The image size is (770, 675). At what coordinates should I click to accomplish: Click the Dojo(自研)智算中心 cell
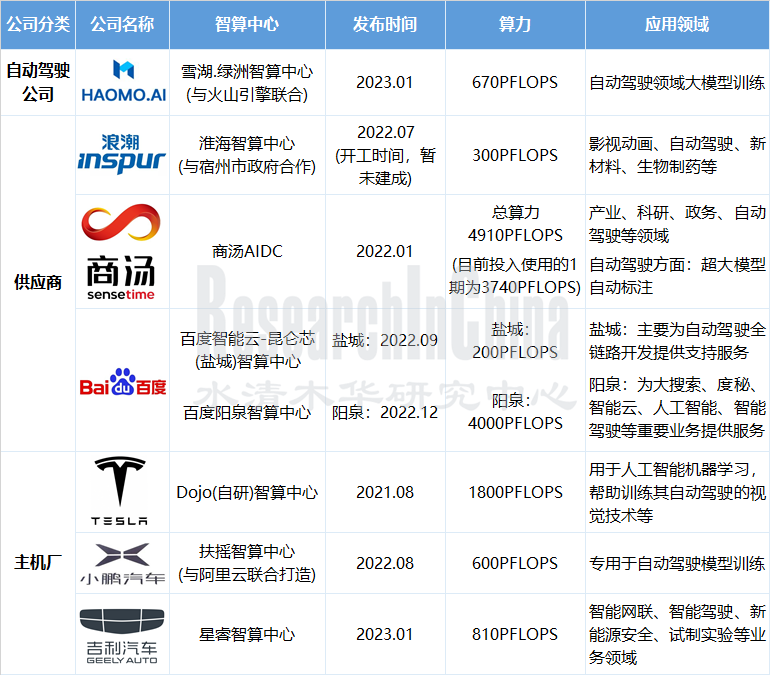[247, 492]
